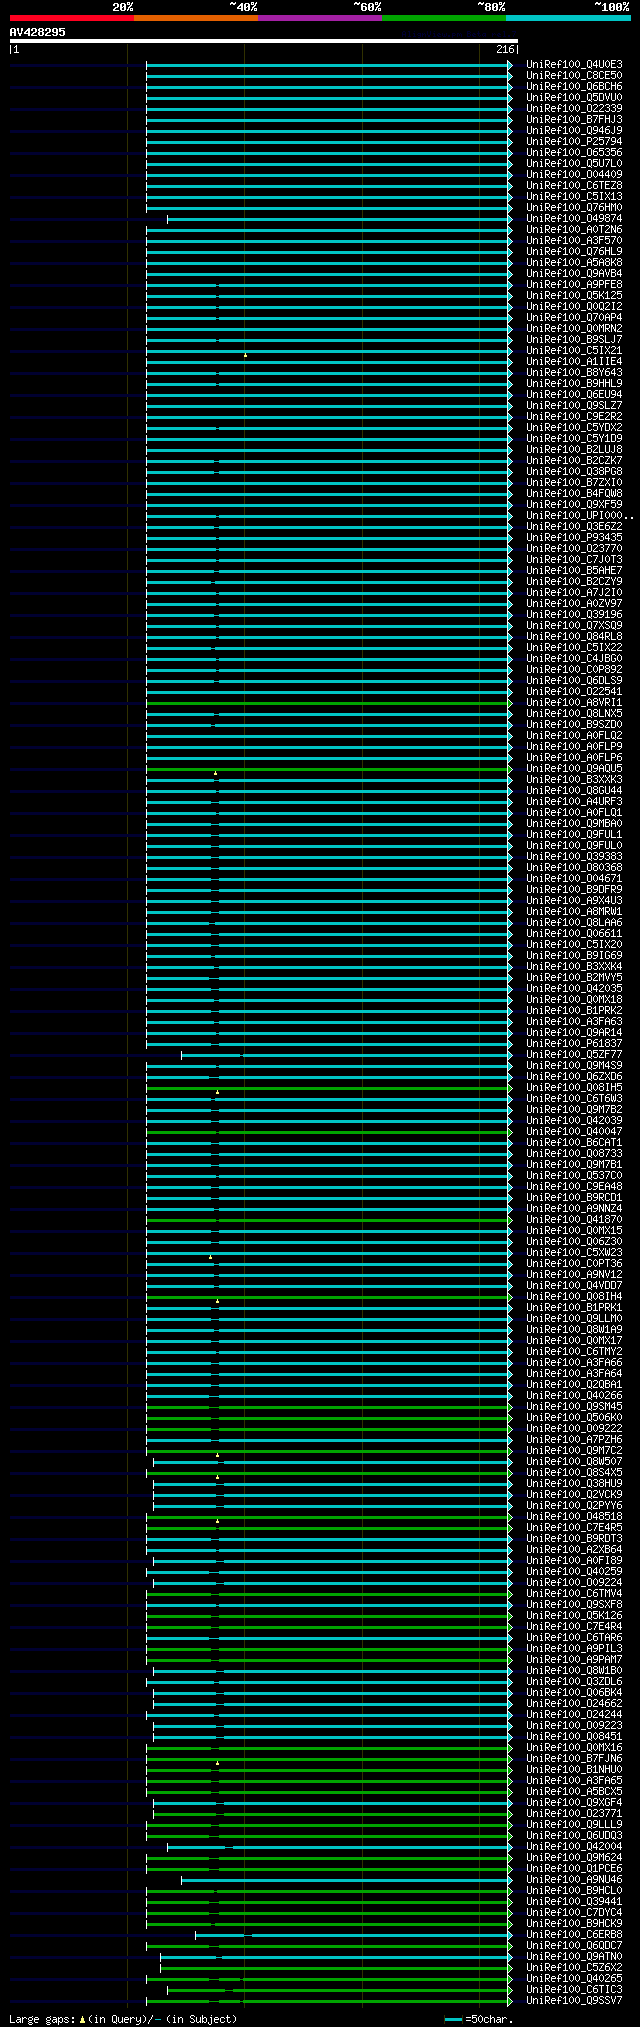Click the orange ~40% identity legend segment
The image size is (640, 2027).
pos(196,17)
